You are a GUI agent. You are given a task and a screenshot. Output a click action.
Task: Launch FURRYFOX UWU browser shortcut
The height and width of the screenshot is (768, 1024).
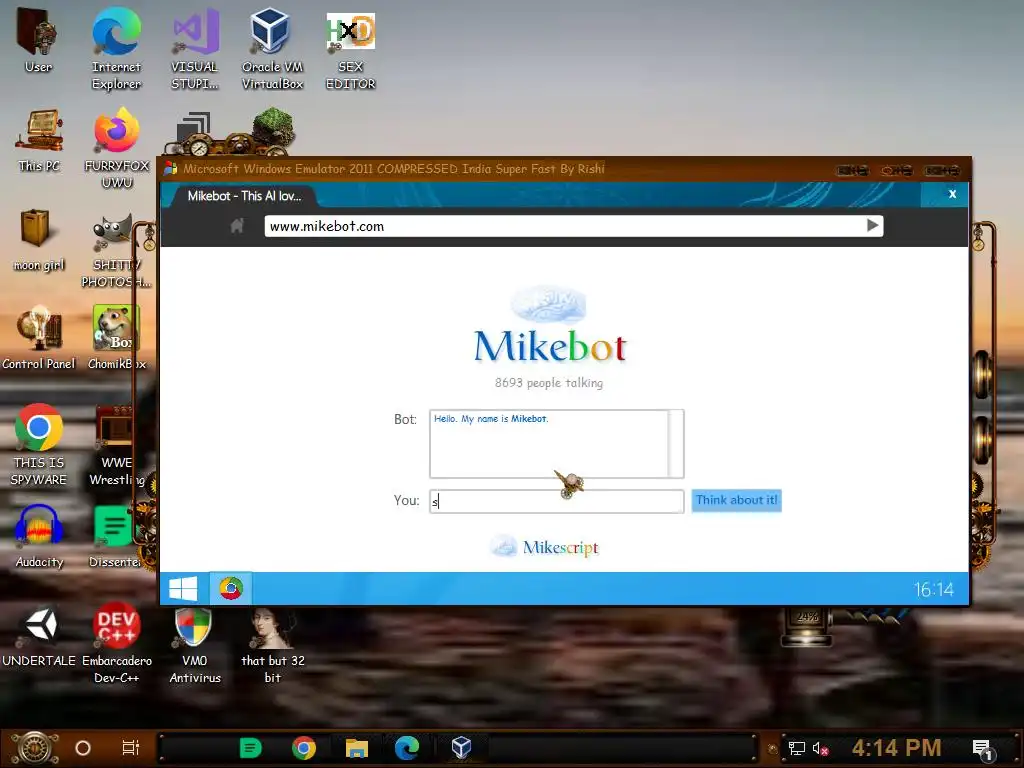[x=117, y=148]
